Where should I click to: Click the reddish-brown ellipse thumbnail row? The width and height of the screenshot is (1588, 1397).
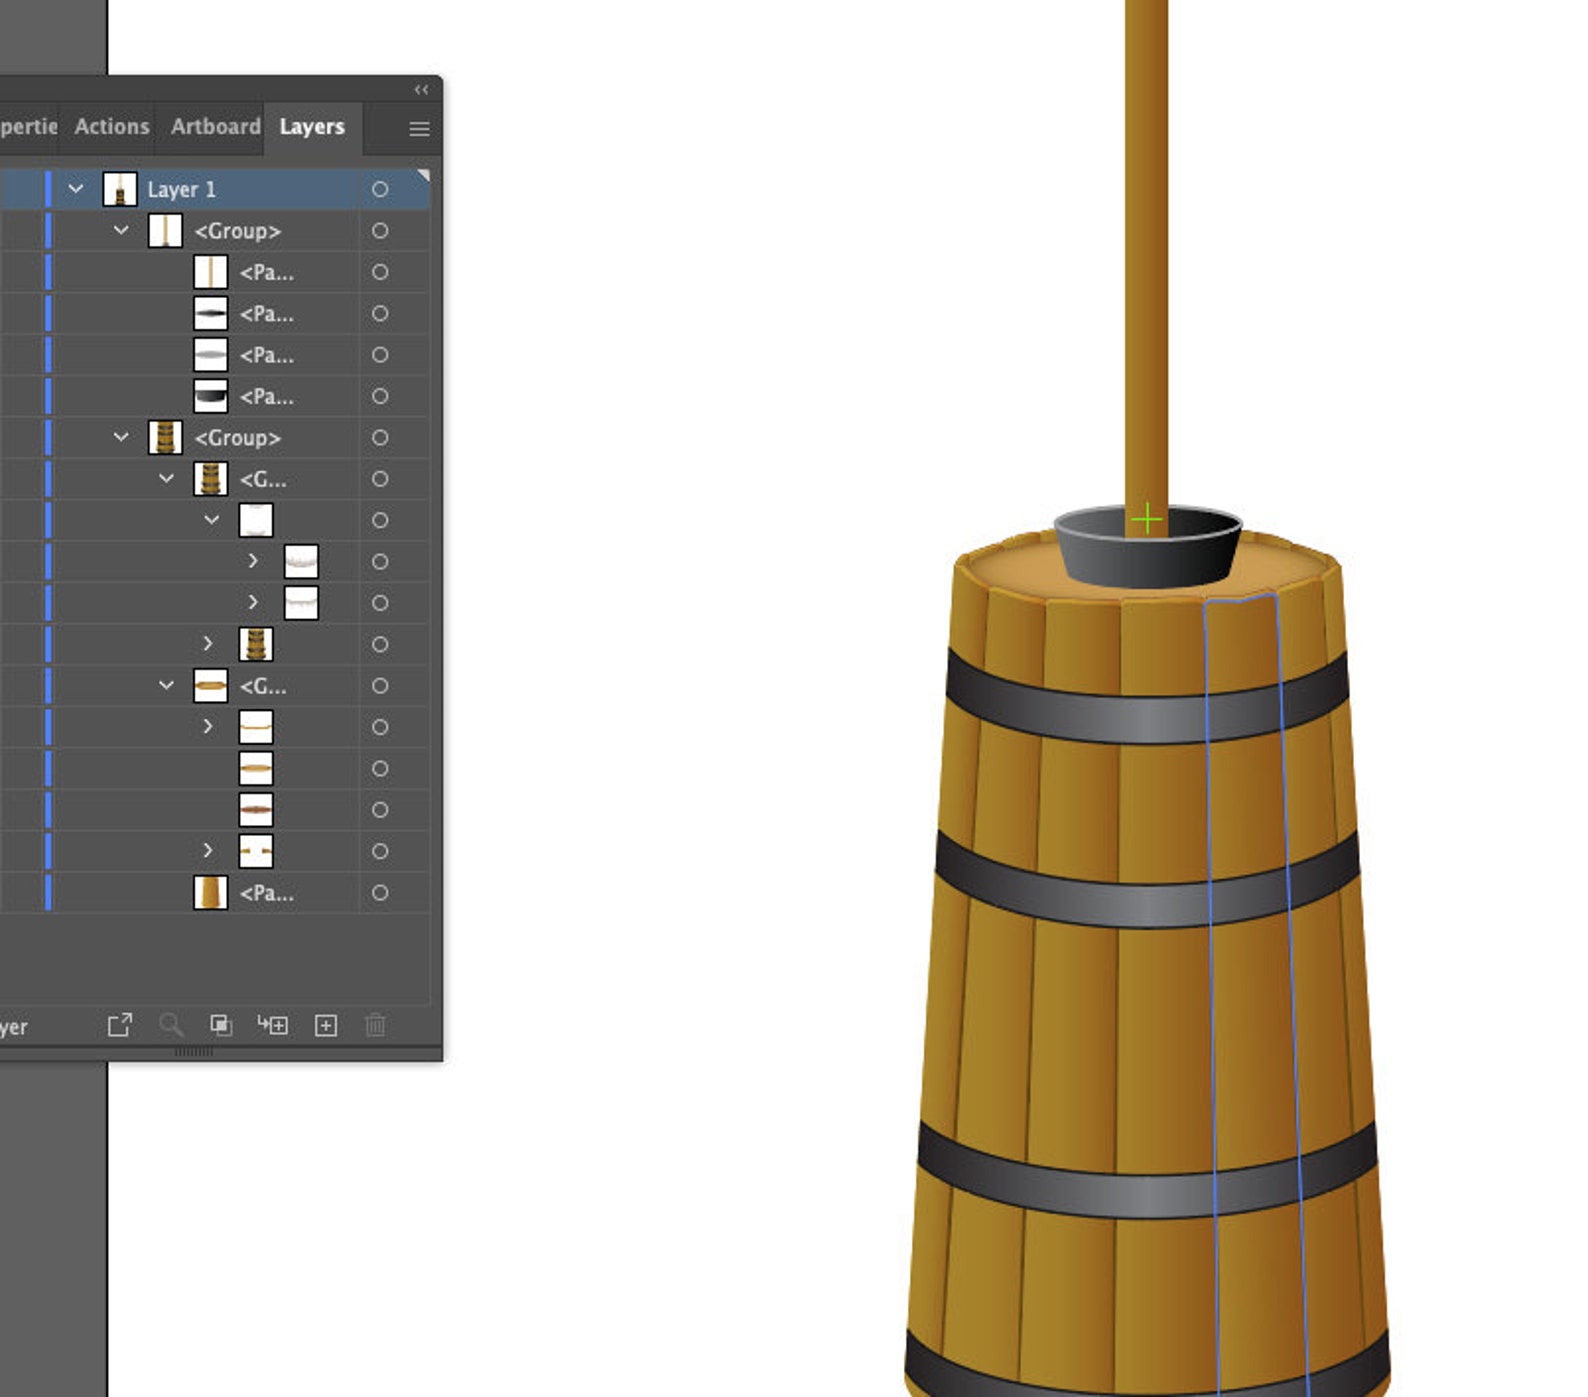[256, 810]
